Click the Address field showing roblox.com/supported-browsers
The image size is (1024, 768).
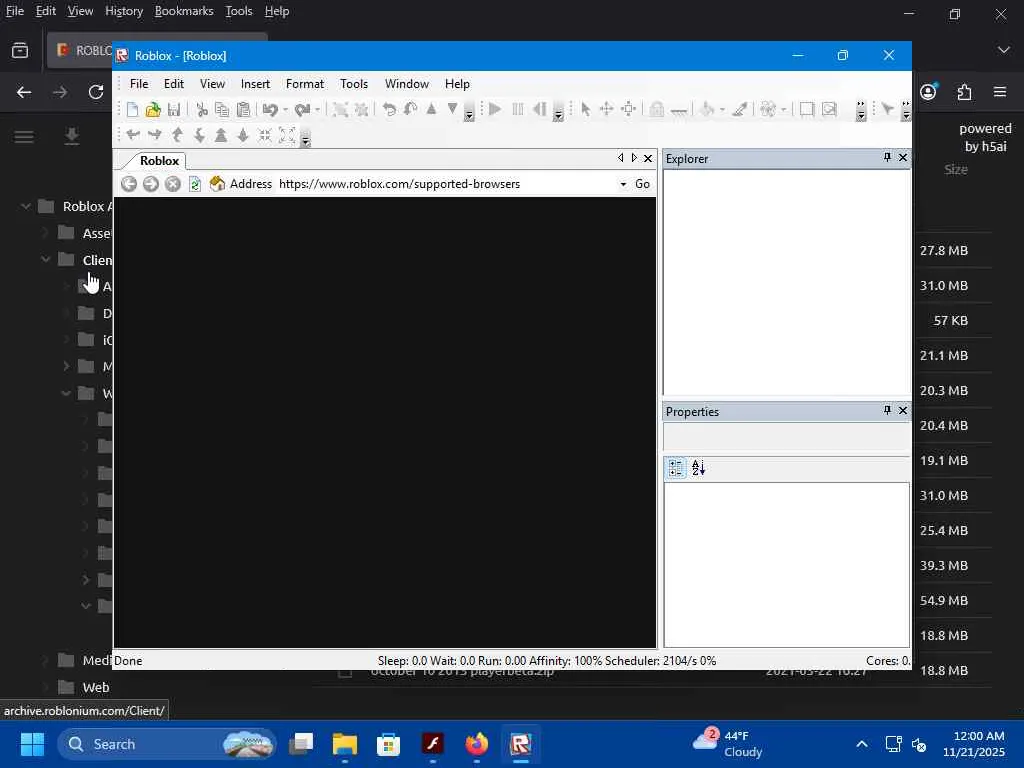(447, 184)
